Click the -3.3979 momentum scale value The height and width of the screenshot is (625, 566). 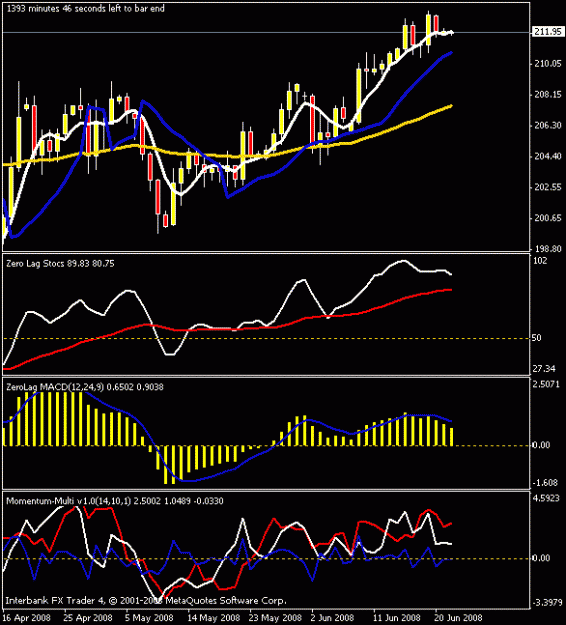click(546, 602)
